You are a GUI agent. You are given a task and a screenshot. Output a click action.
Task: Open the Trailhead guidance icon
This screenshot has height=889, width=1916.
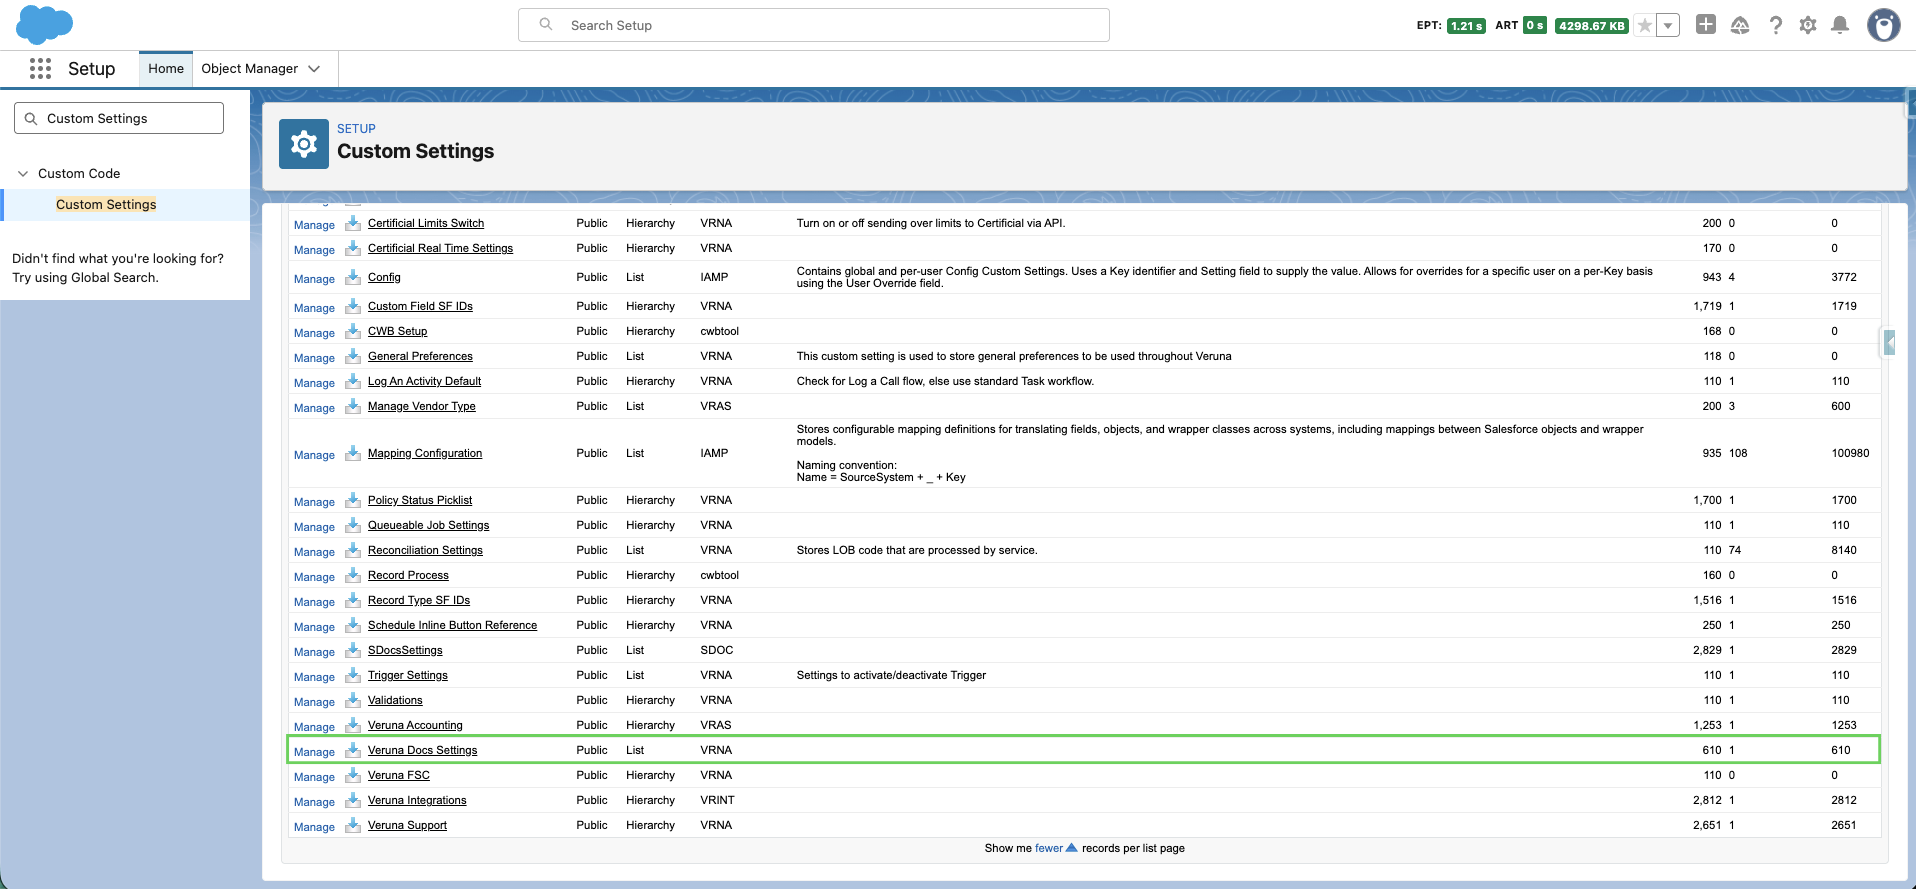(1740, 25)
